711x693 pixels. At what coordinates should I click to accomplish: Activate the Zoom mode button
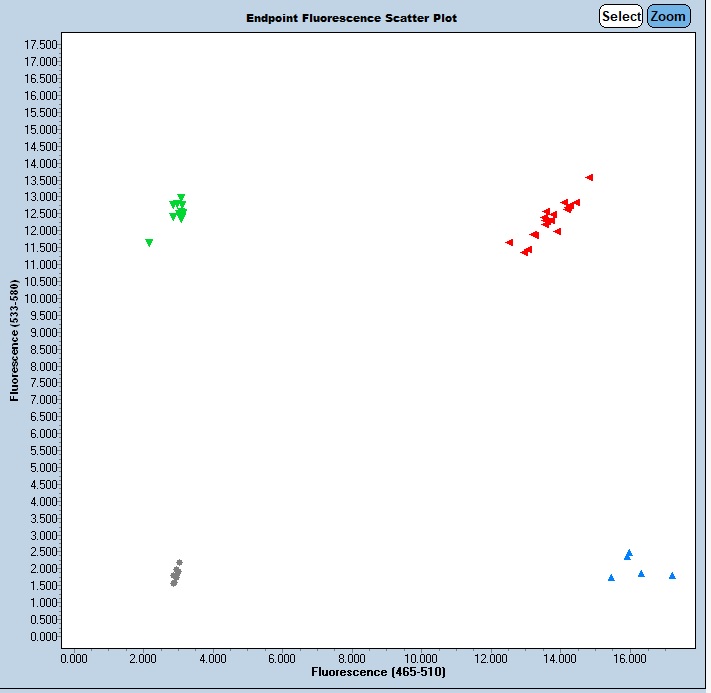[x=668, y=16]
